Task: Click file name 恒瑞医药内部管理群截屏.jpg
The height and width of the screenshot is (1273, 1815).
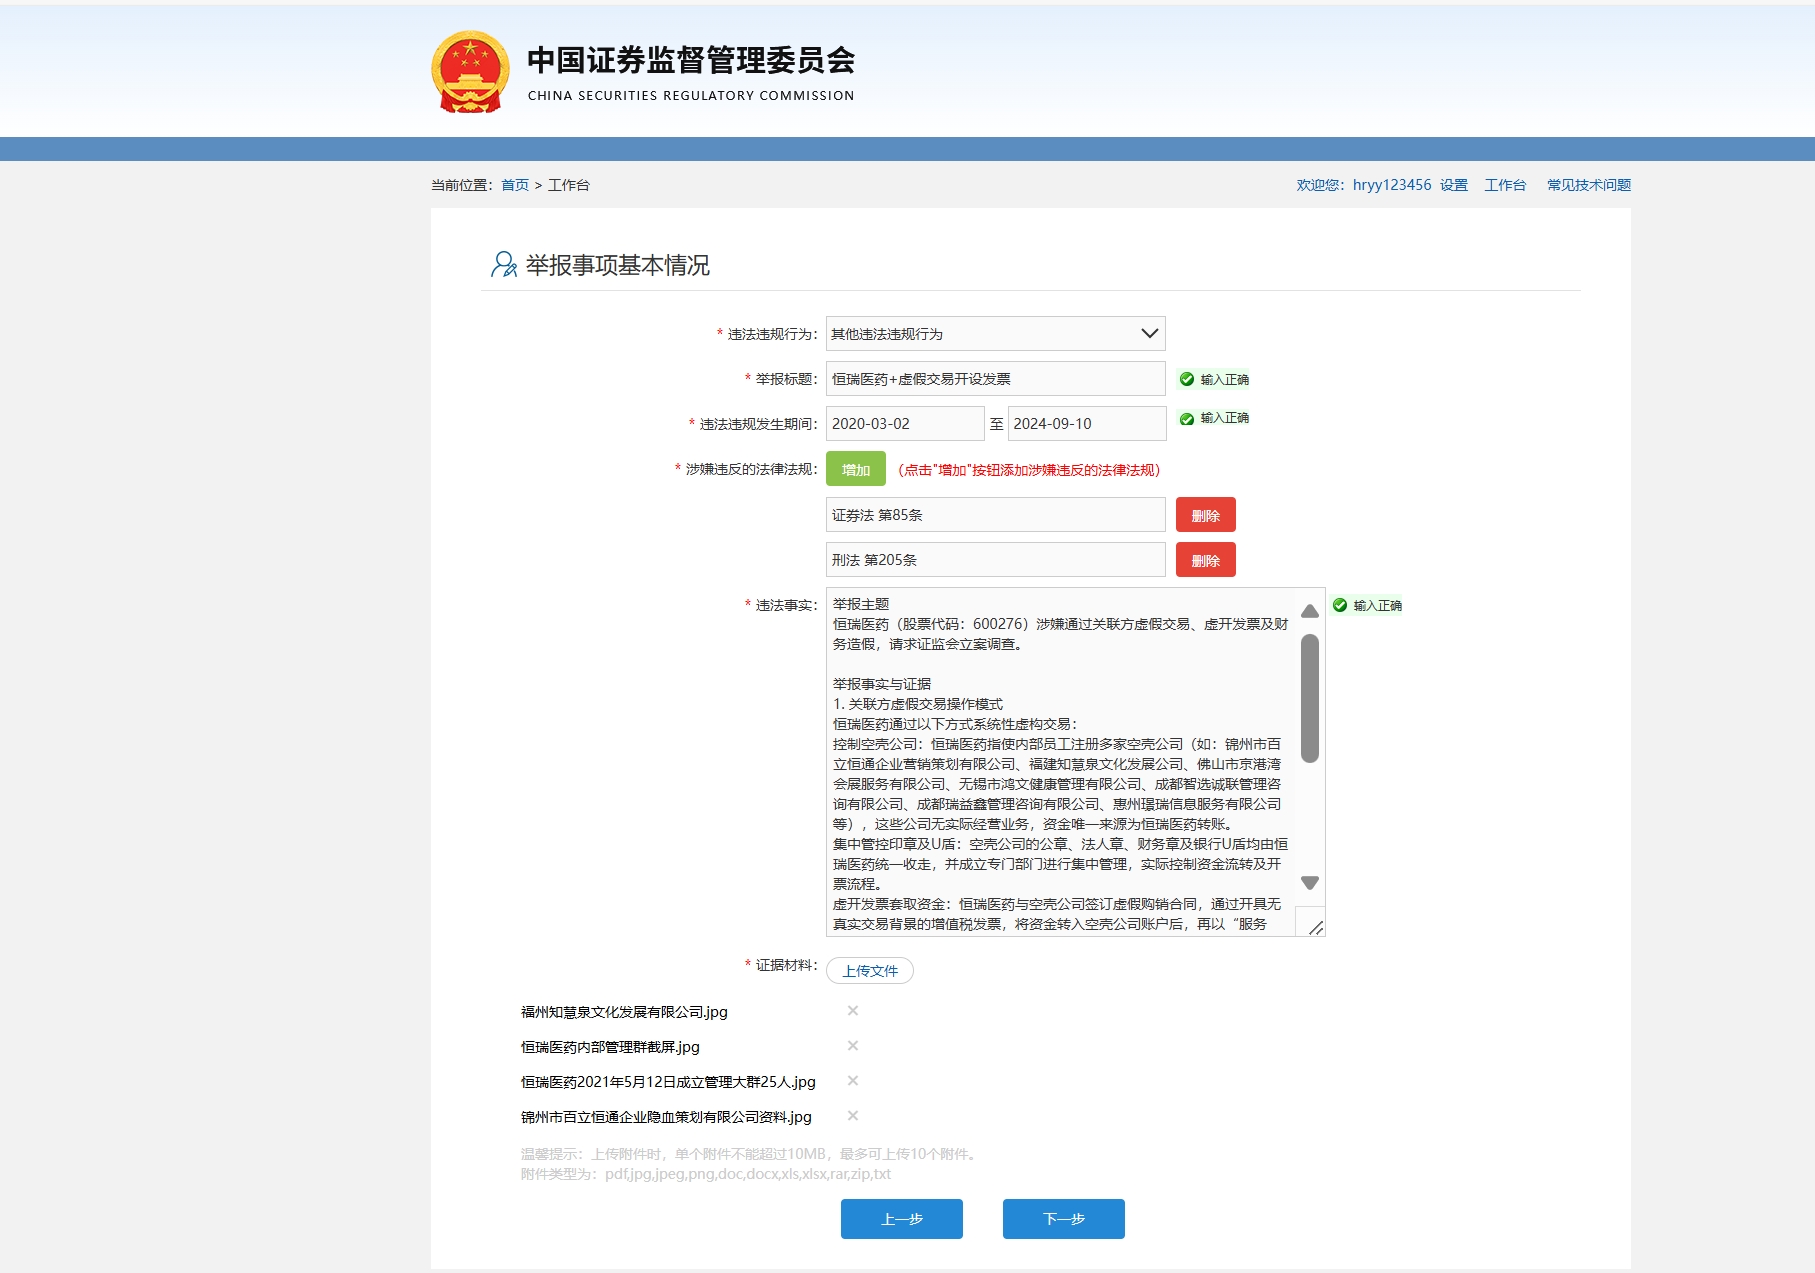Action: 610,1047
